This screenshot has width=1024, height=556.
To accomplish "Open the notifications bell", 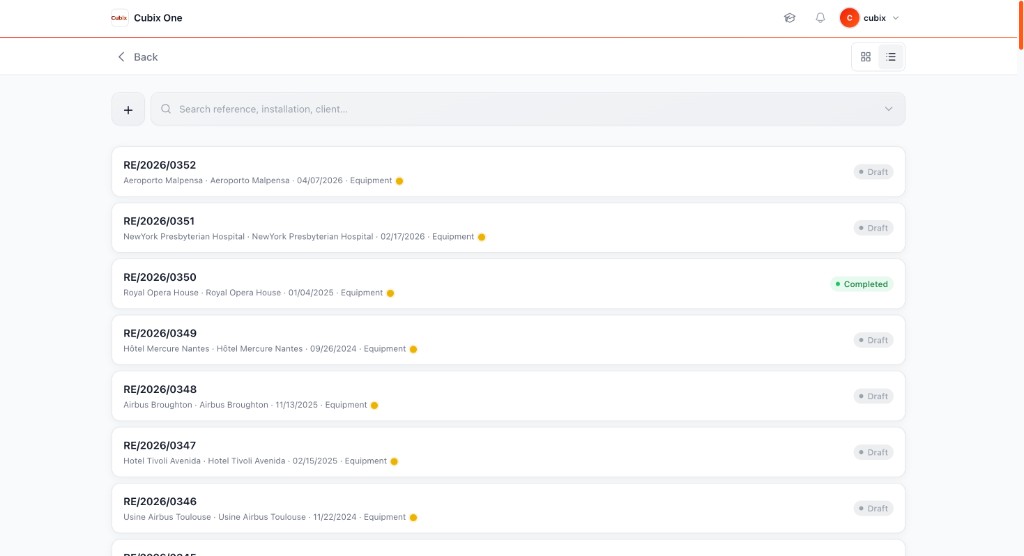I will pos(820,18).
